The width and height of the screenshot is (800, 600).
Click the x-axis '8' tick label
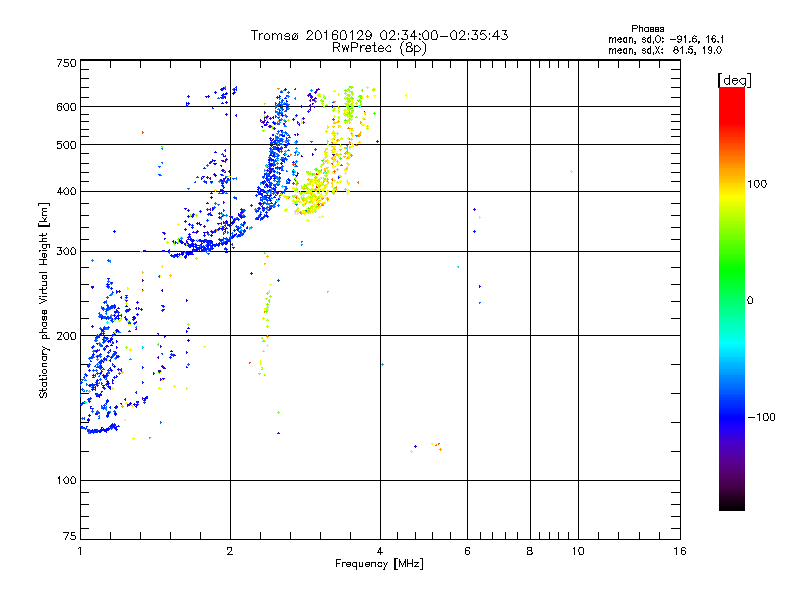(530, 551)
